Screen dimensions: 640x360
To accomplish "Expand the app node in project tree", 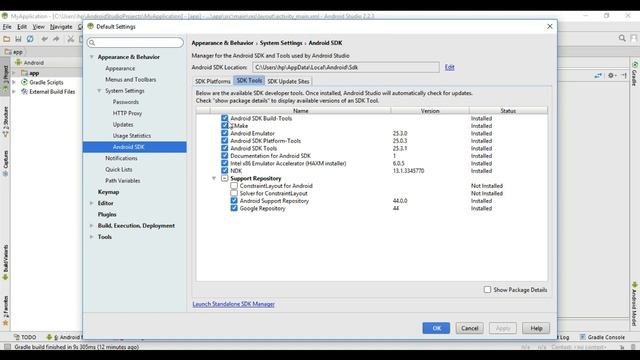I will click(14, 73).
